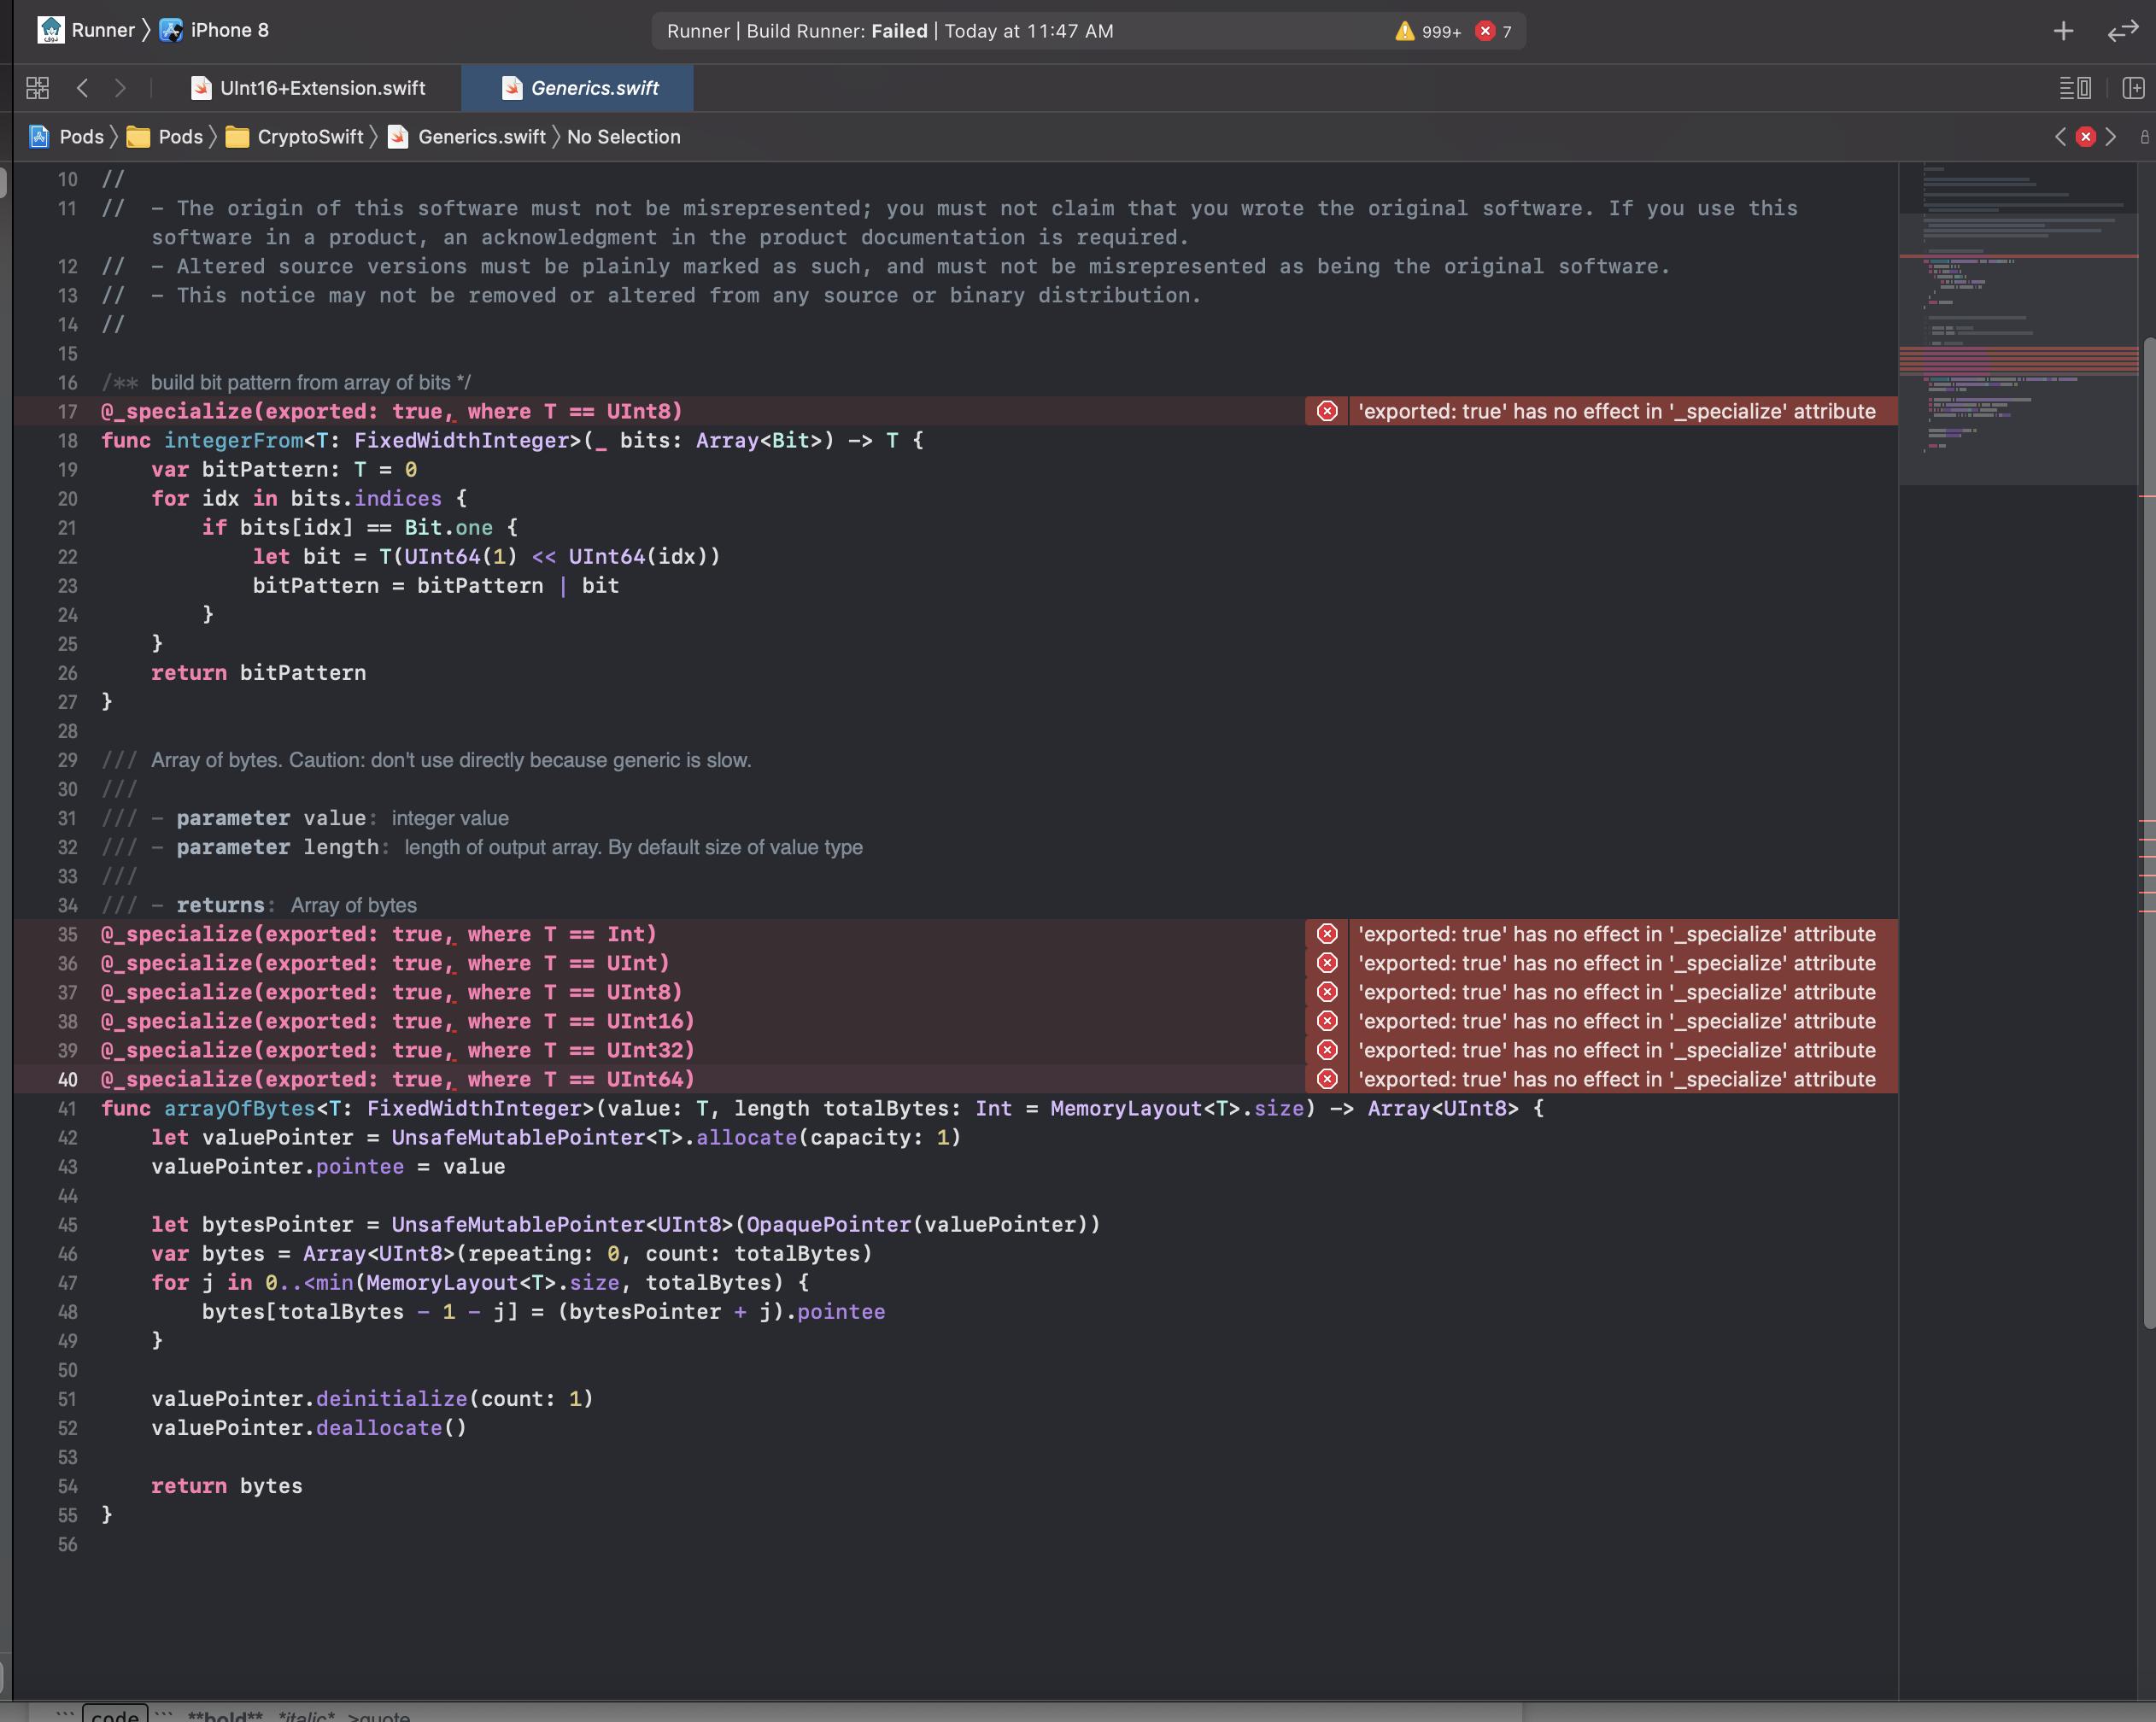
Task: Click error icon on line 17
Action: pos(1327,411)
